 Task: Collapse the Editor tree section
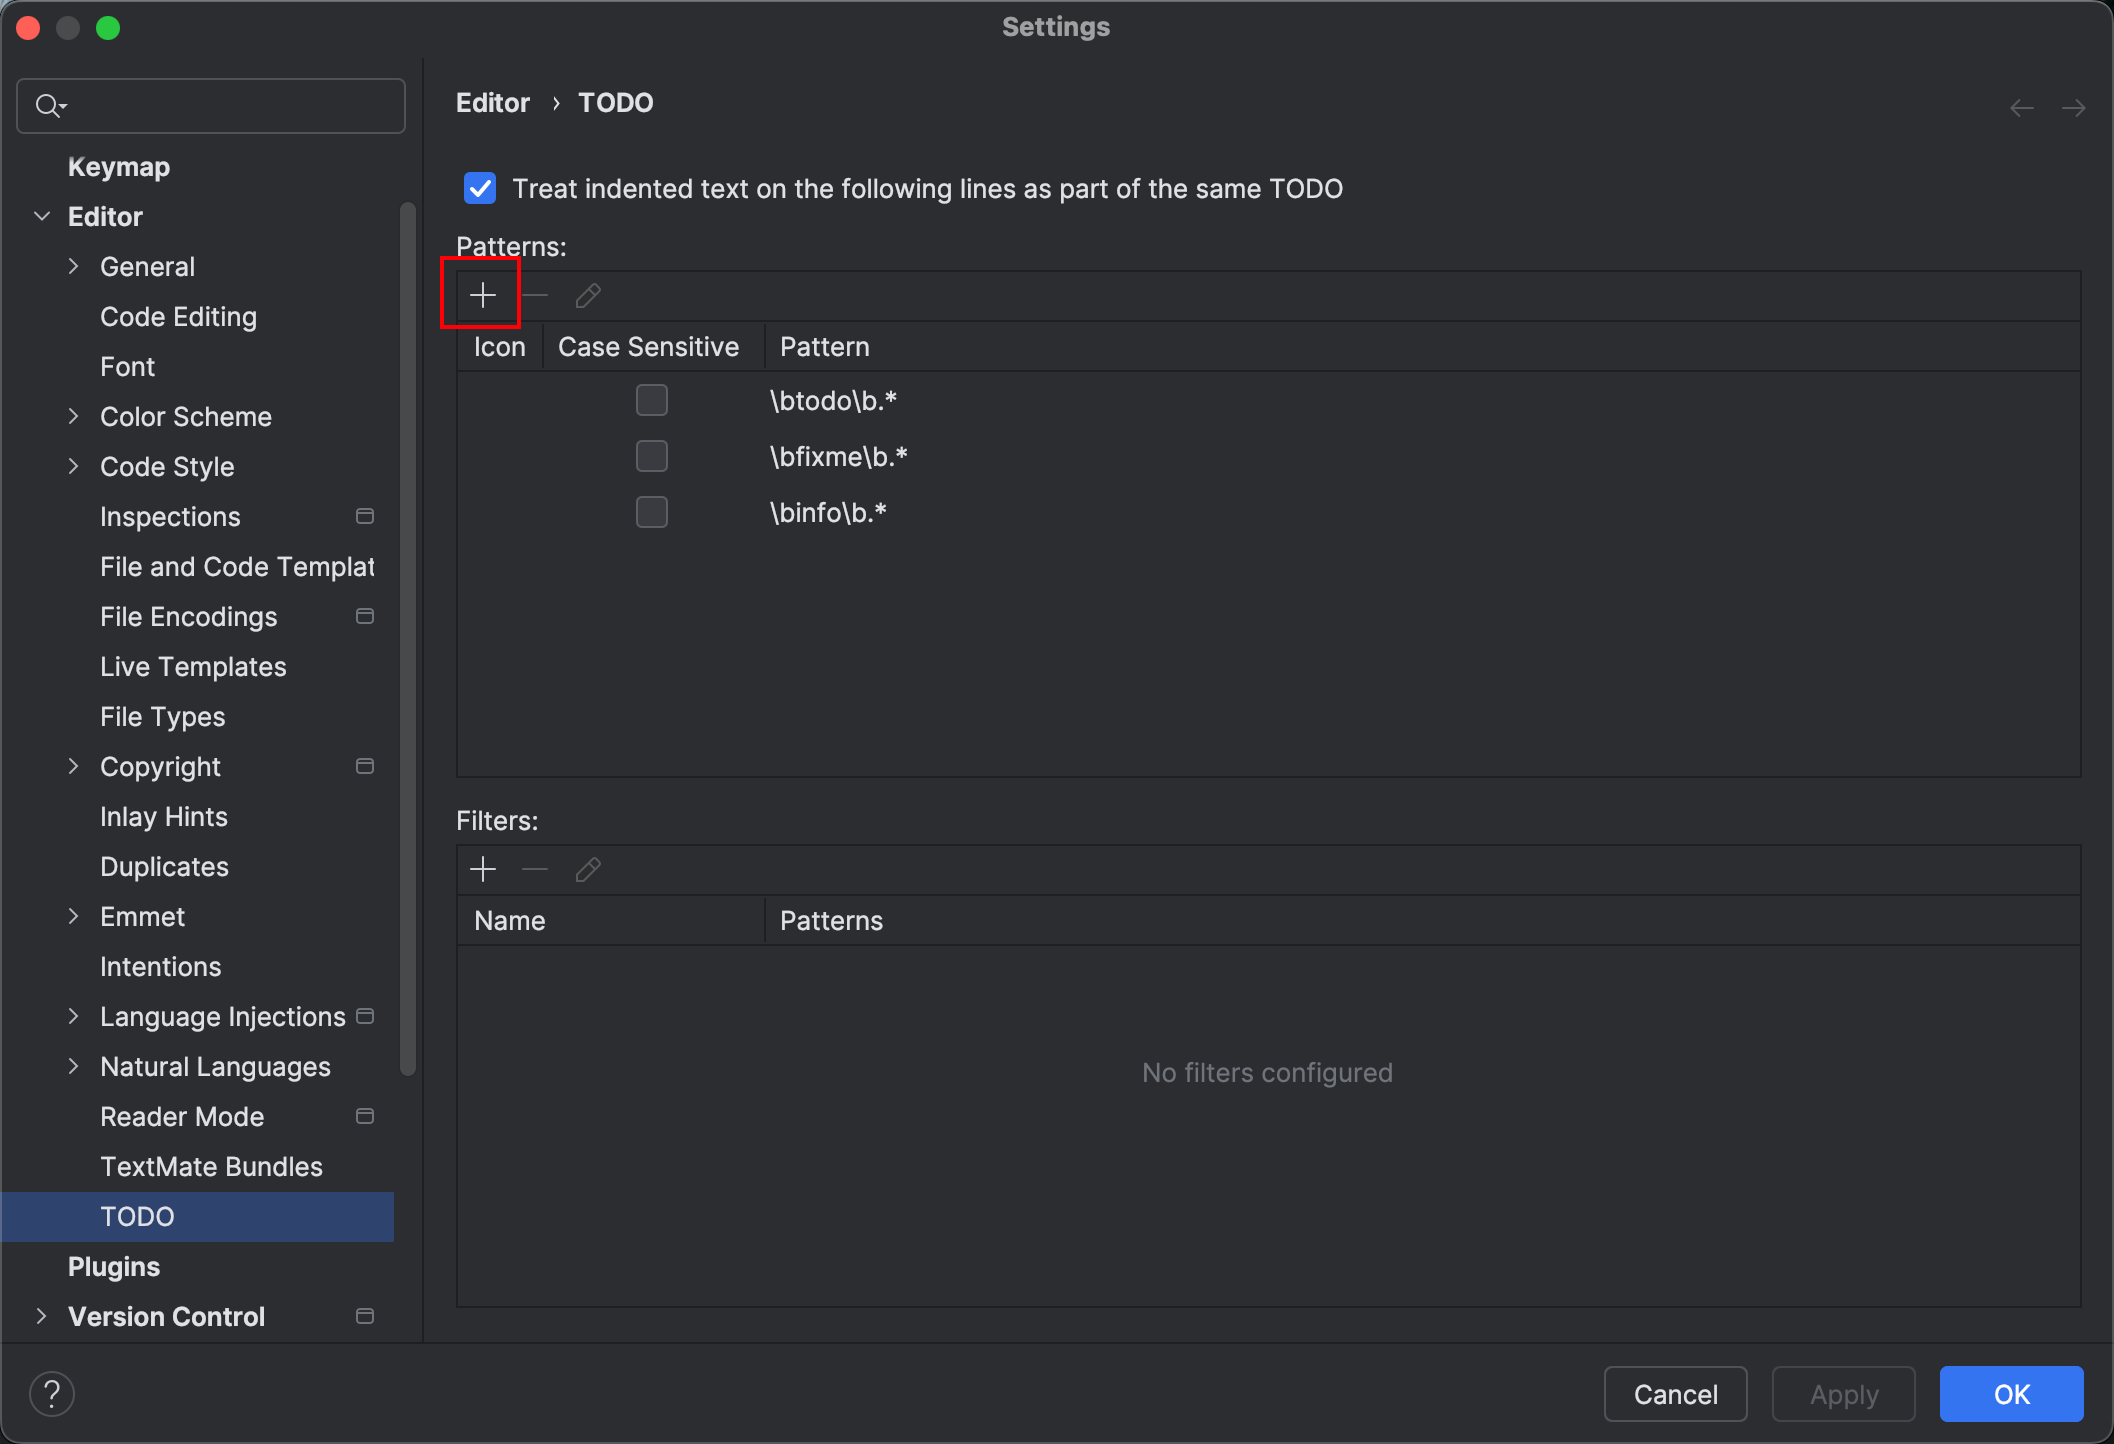pos(42,216)
